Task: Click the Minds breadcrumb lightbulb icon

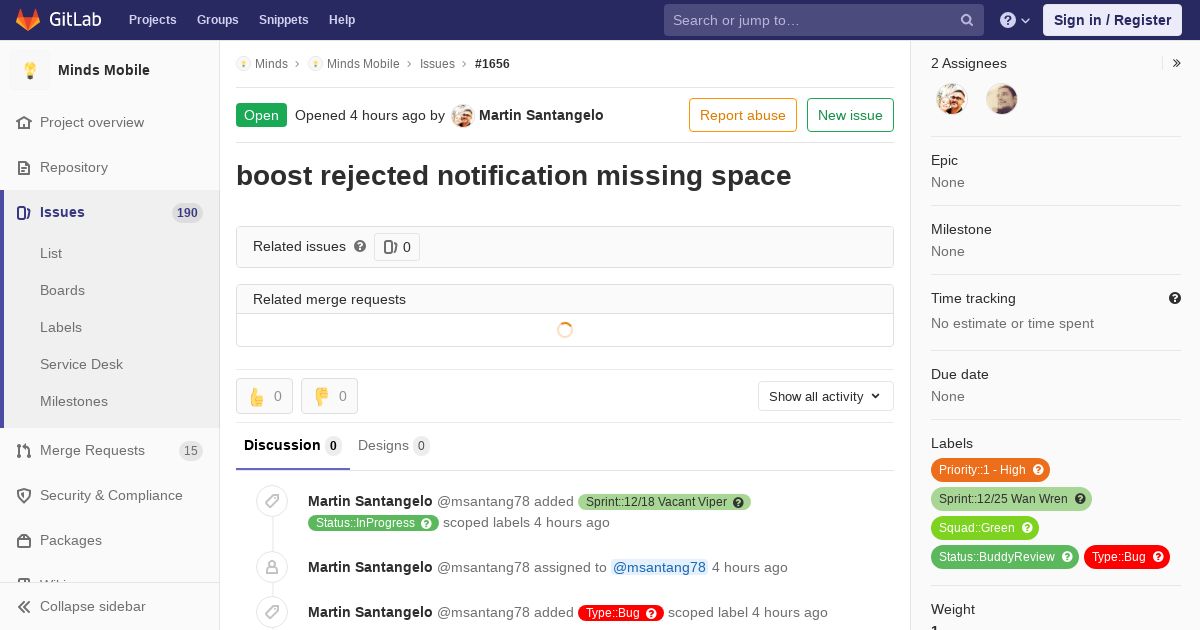Action: [x=243, y=63]
